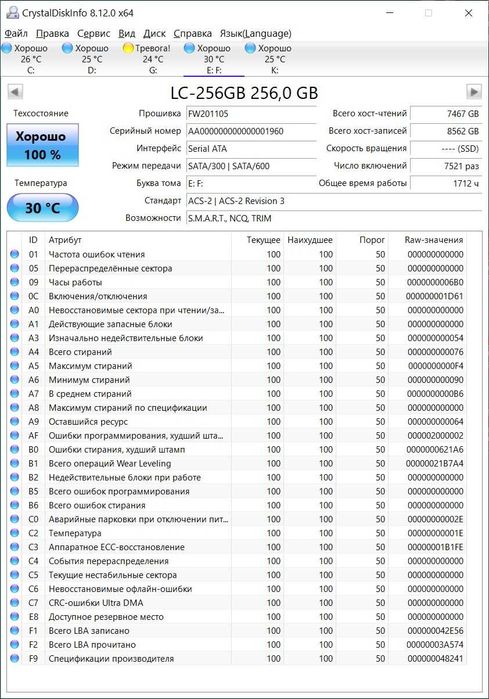This screenshot has width=489, height=699.
Task: Click status orb of attribute A6 row
Action: point(15,379)
